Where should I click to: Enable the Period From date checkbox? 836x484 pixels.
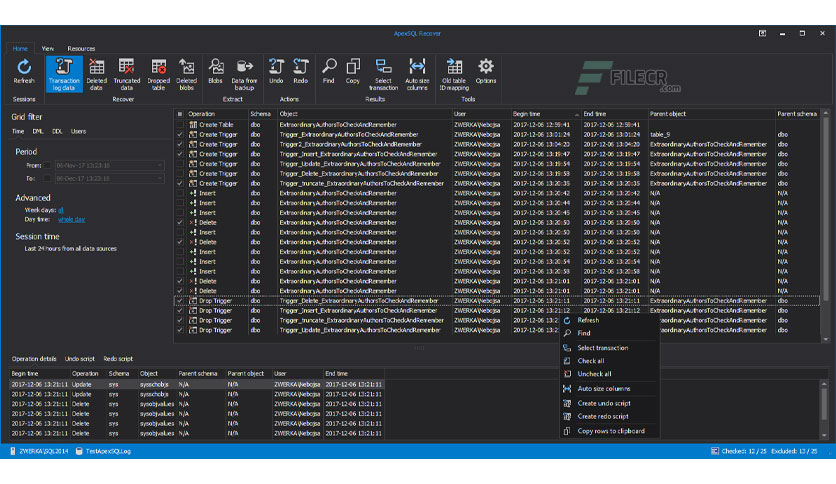pyautogui.click(x=47, y=165)
